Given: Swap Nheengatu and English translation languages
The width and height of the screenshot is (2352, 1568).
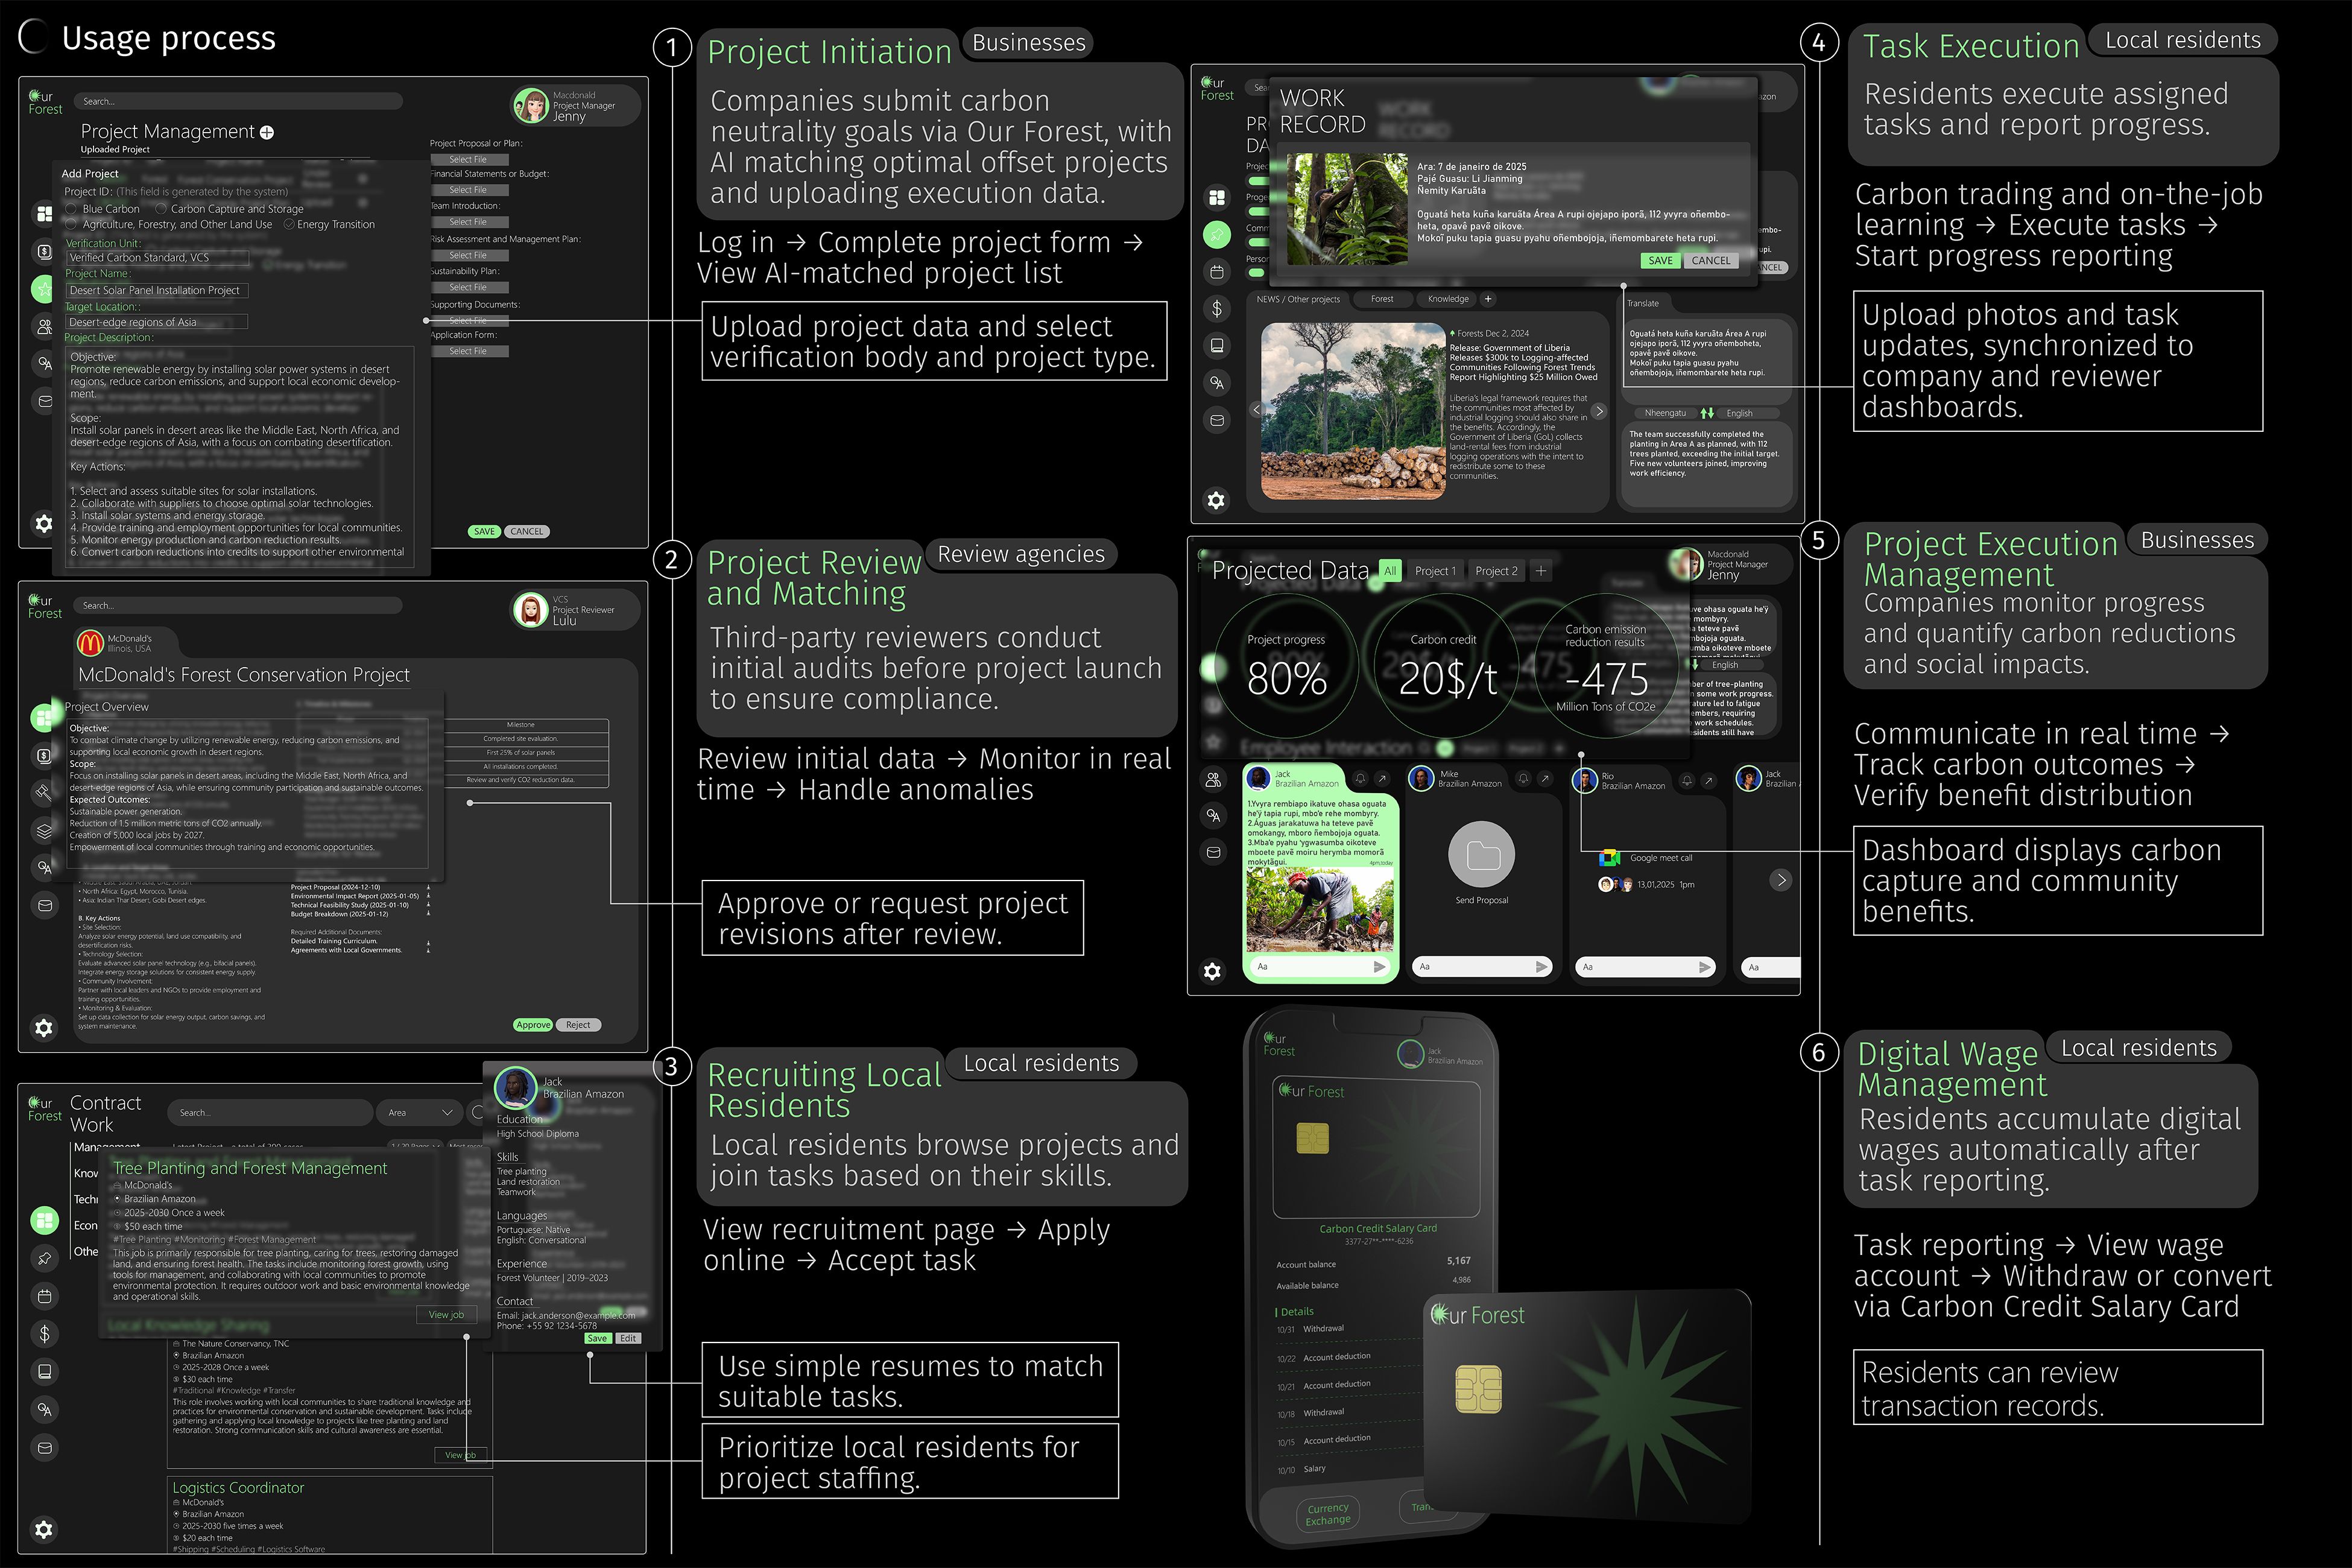Looking at the screenshot, I should tap(1707, 413).
